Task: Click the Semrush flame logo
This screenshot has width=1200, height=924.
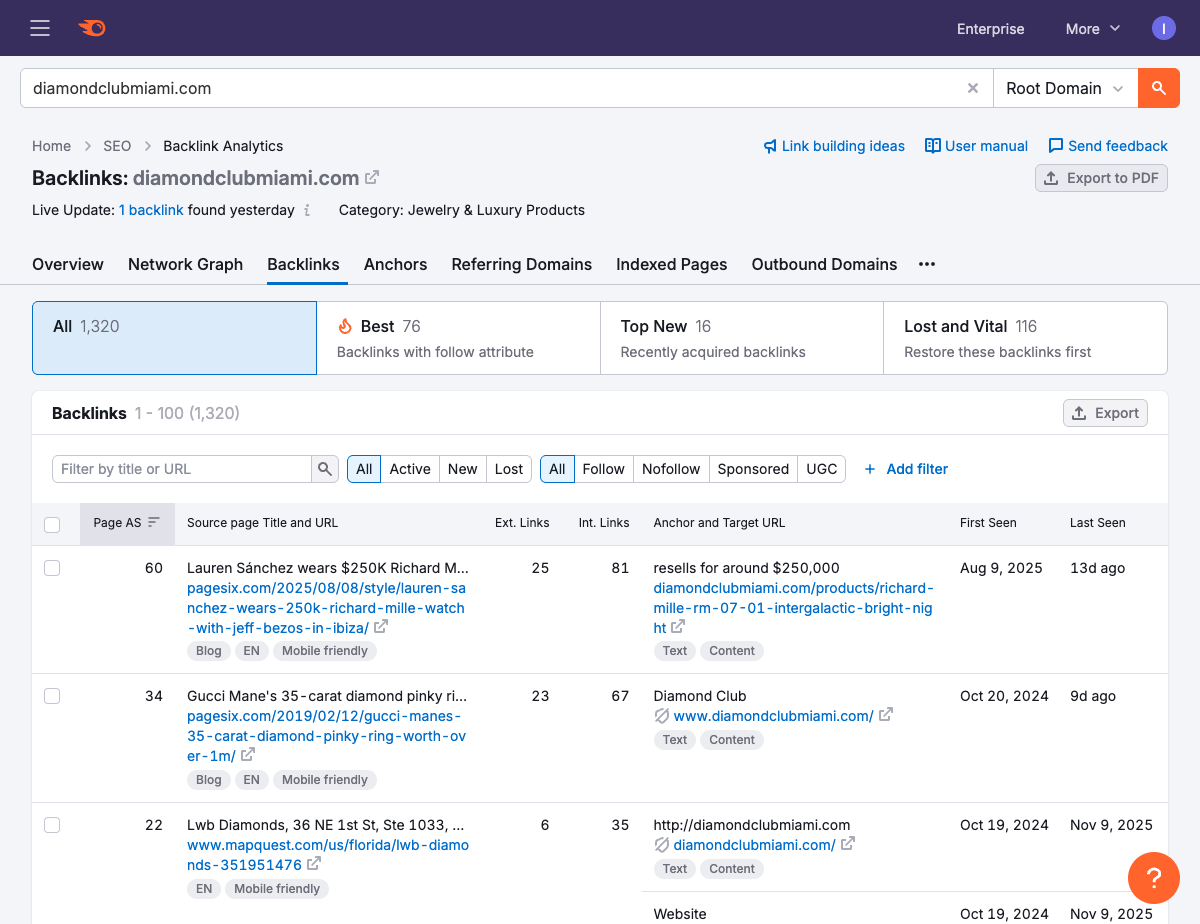Action: (x=92, y=28)
